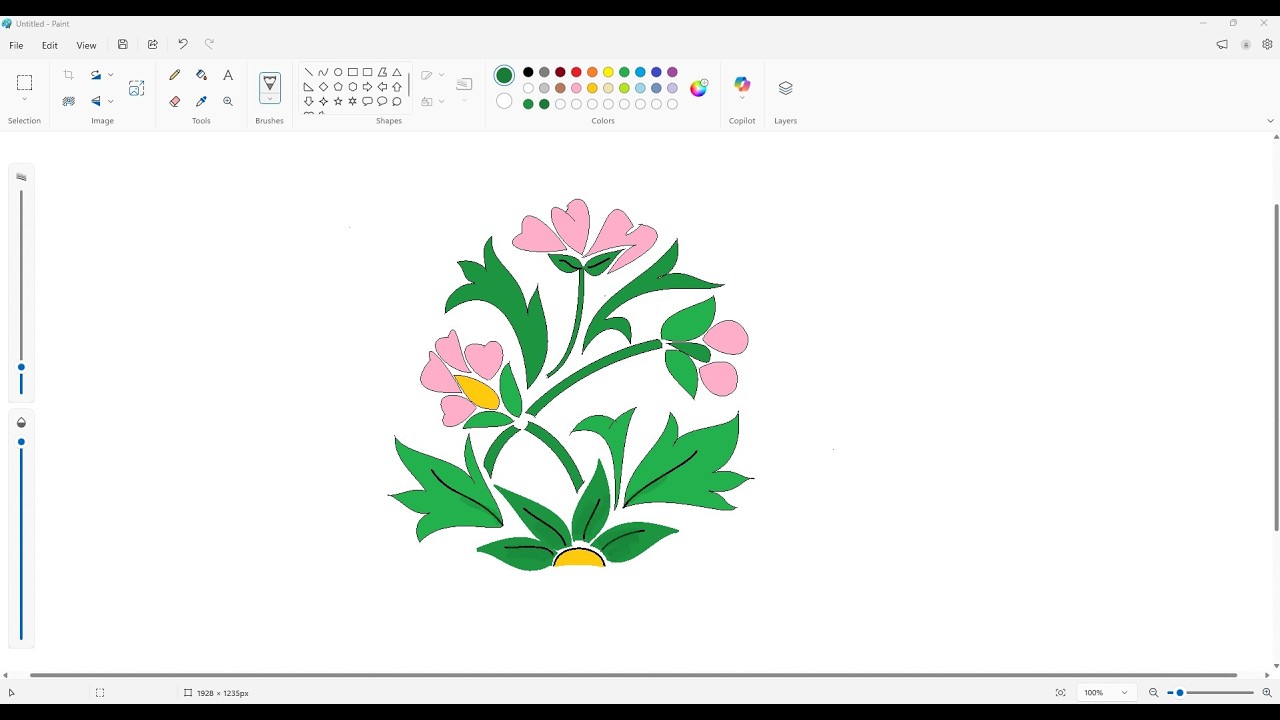Click the horizontal scrollbar thumb
The width and height of the screenshot is (1280, 720).
point(633,675)
